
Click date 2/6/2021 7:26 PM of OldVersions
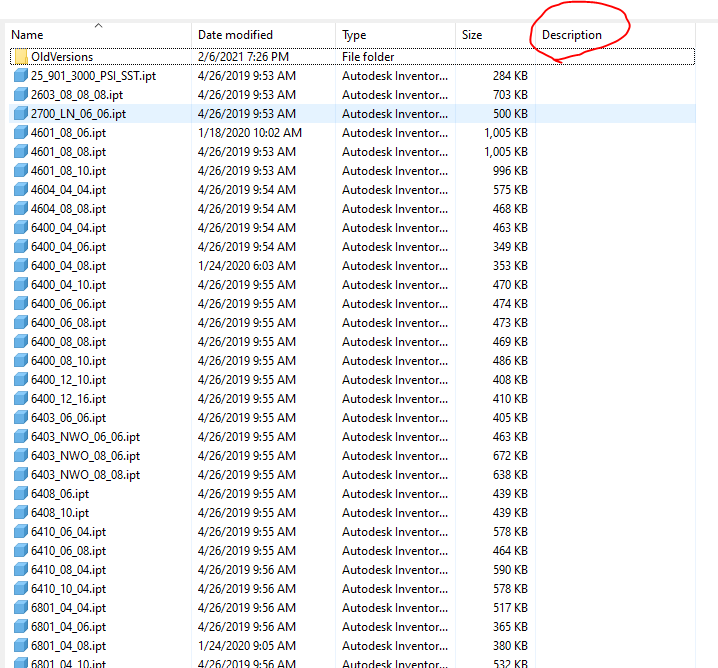(x=243, y=57)
